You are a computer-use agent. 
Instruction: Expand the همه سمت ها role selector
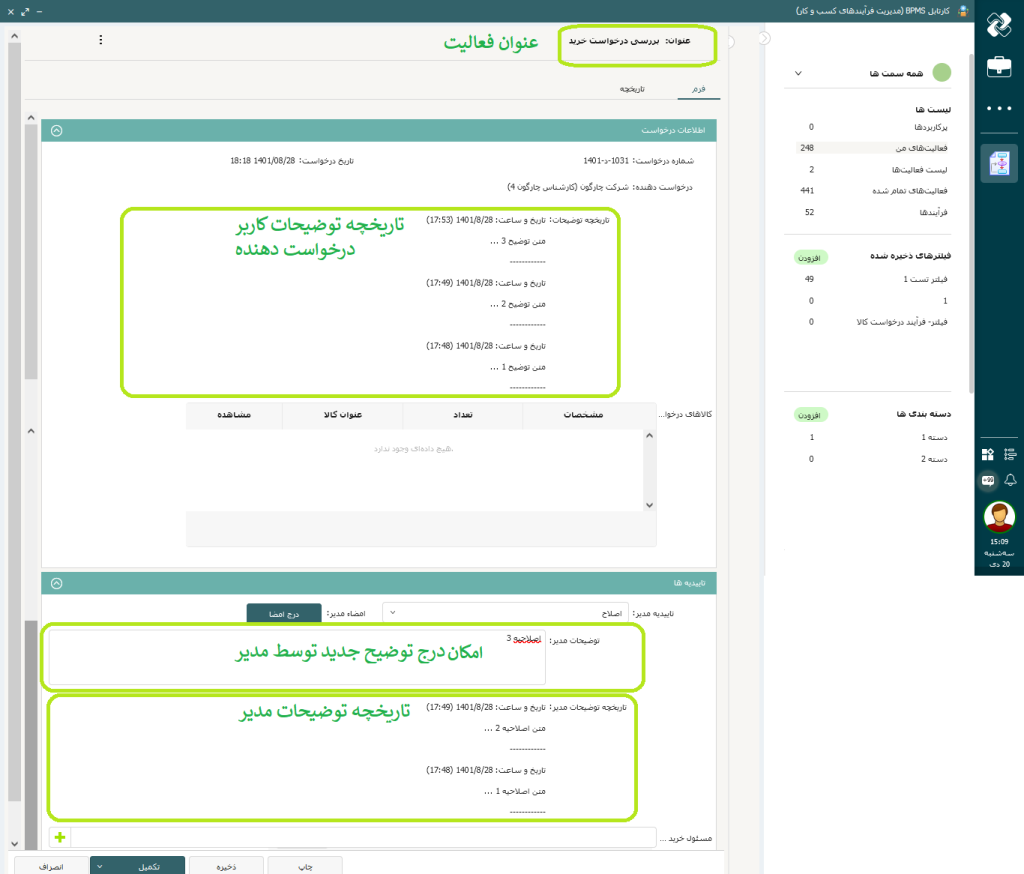[797, 73]
